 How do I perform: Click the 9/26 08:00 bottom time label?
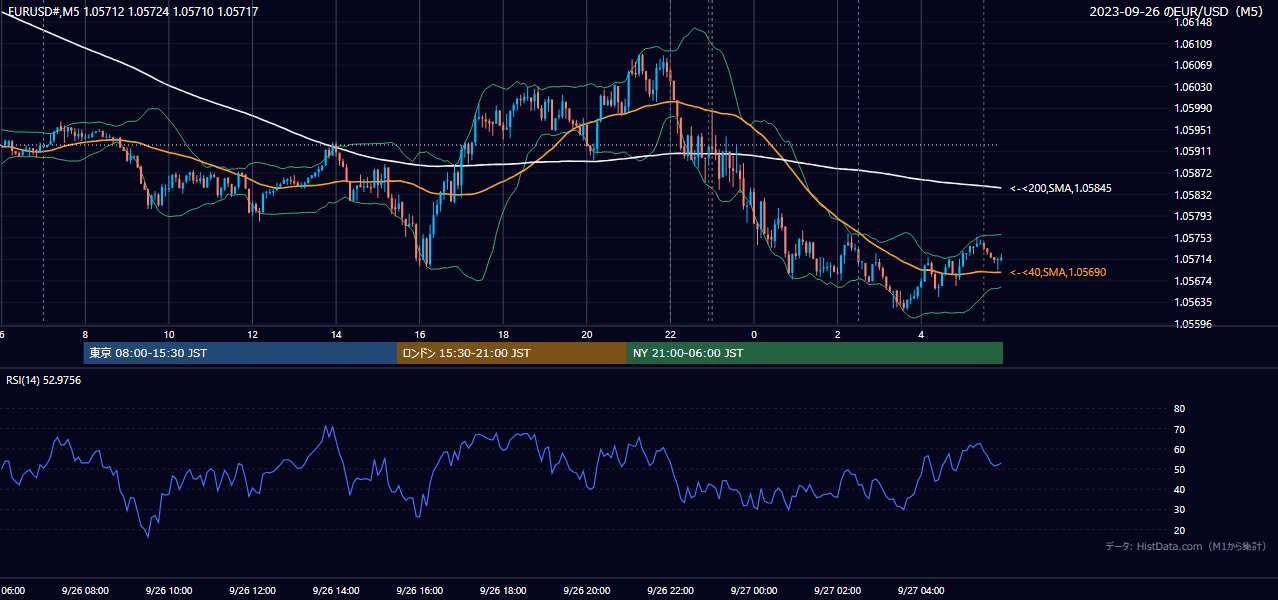(x=84, y=590)
